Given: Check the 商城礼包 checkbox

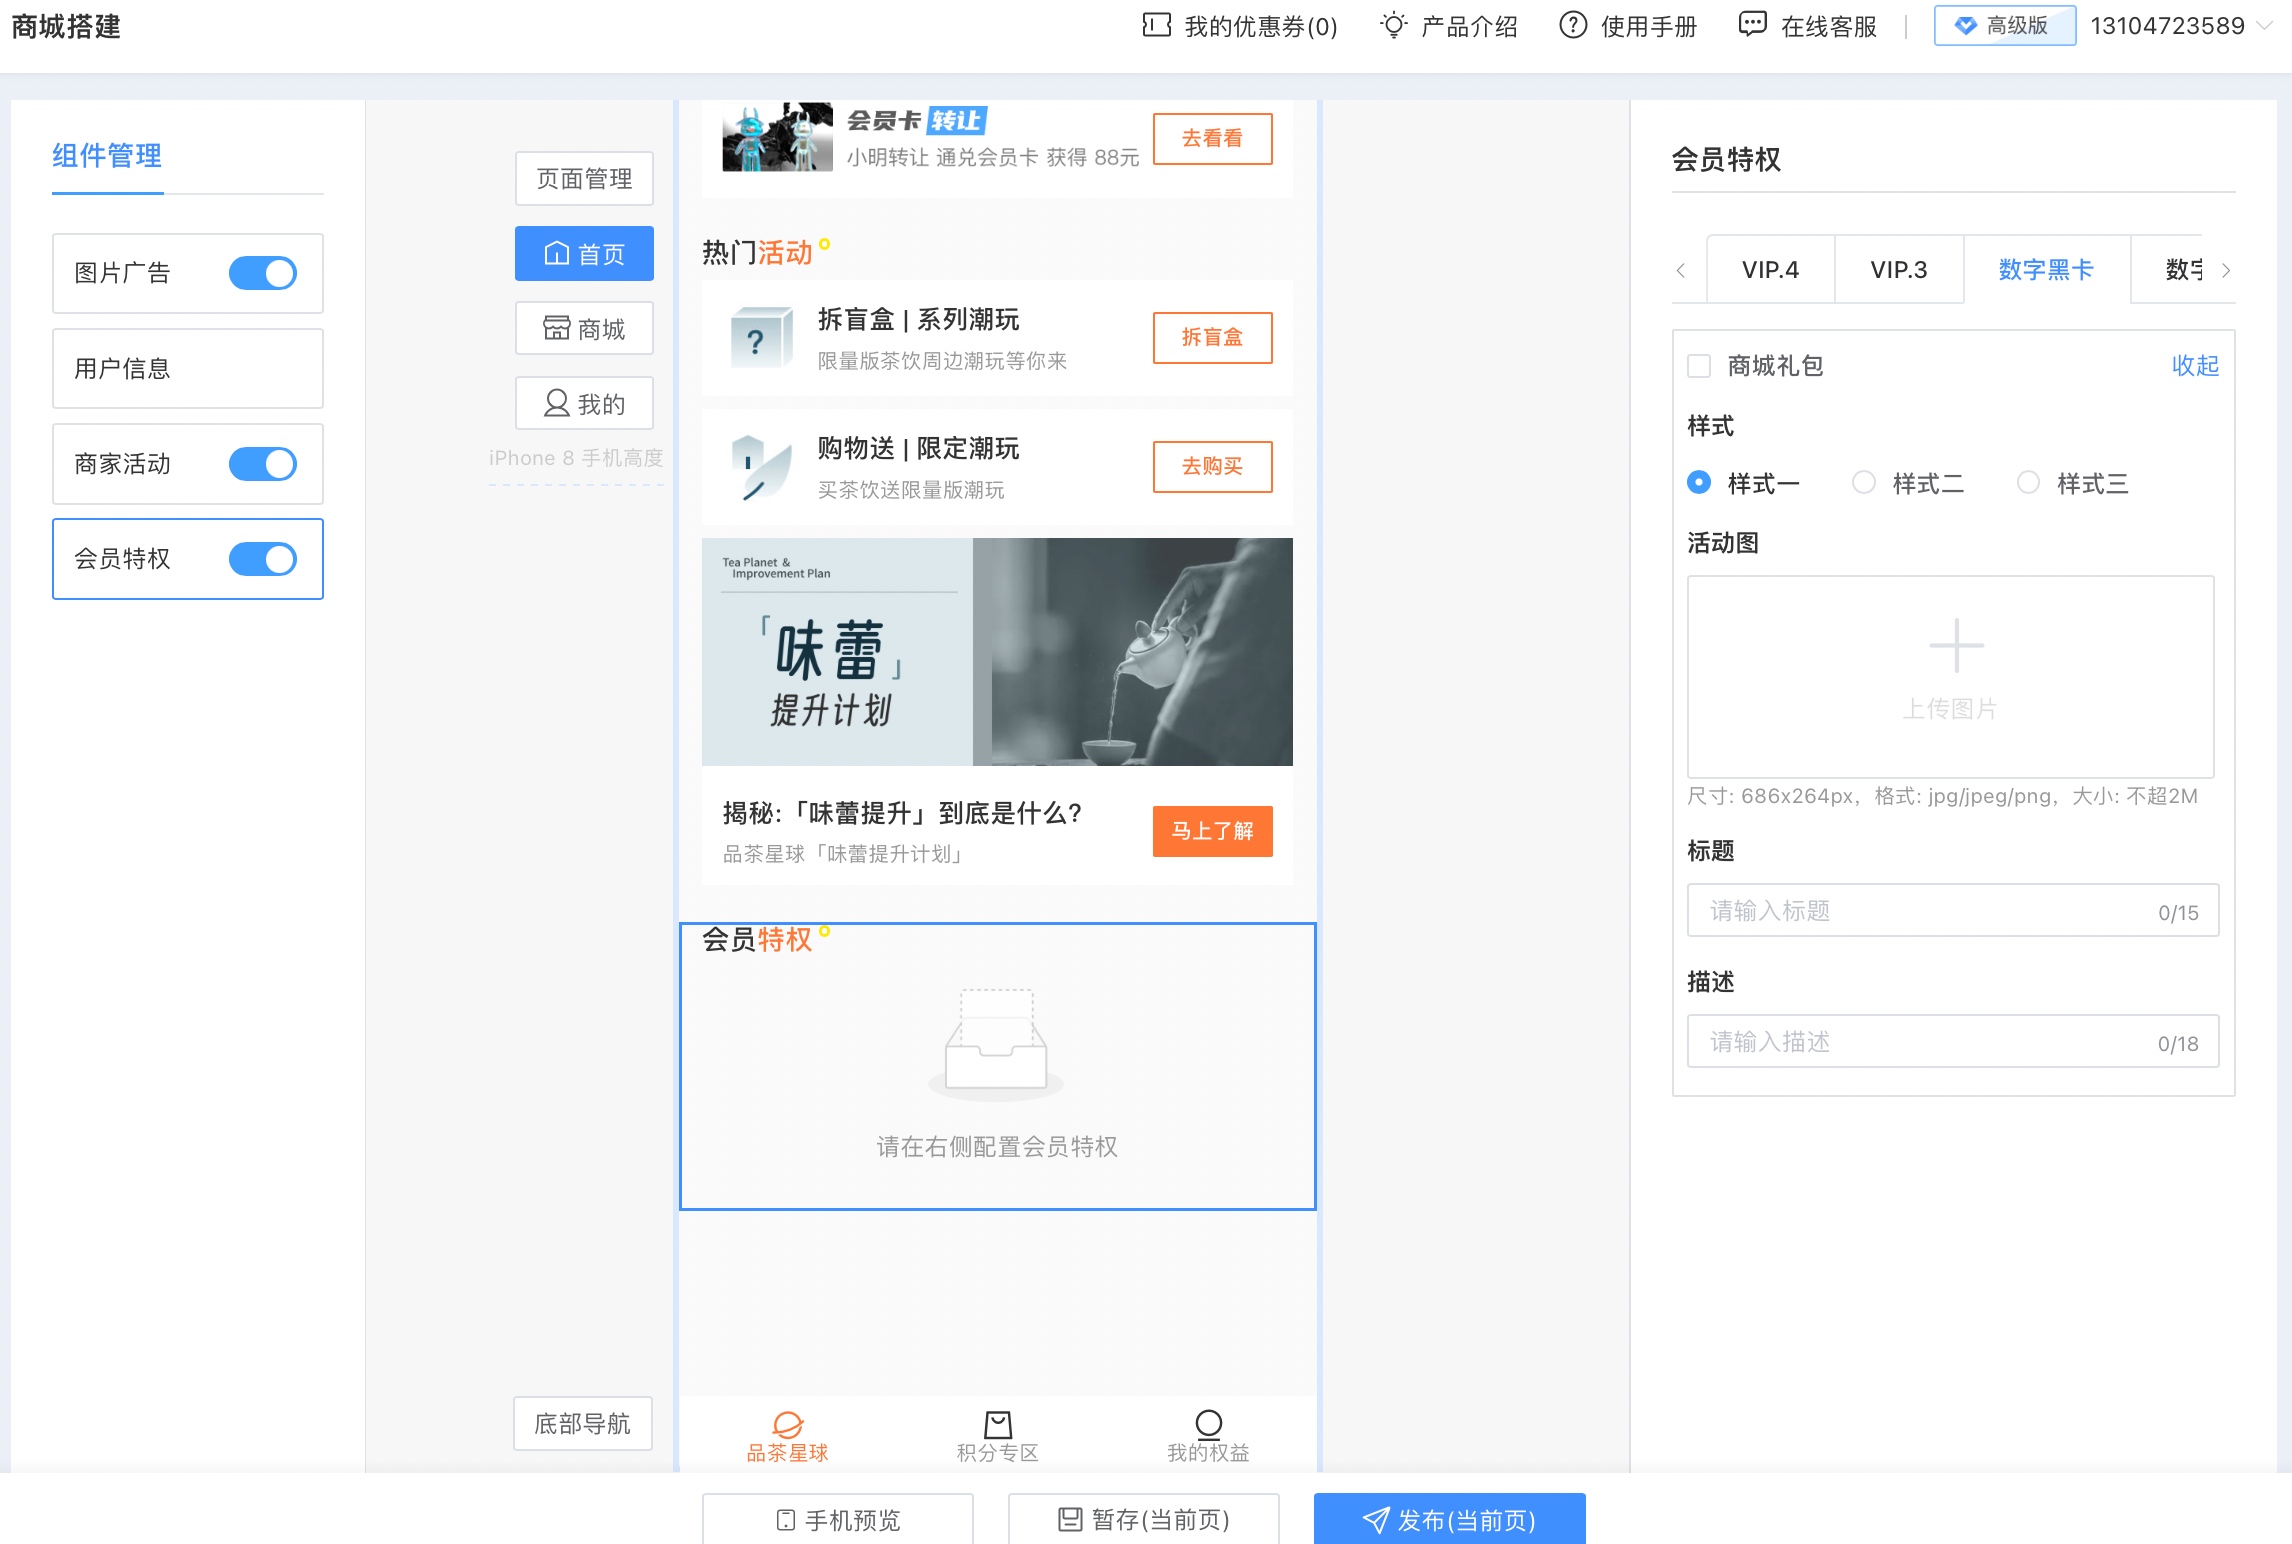Looking at the screenshot, I should click(1699, 366).
